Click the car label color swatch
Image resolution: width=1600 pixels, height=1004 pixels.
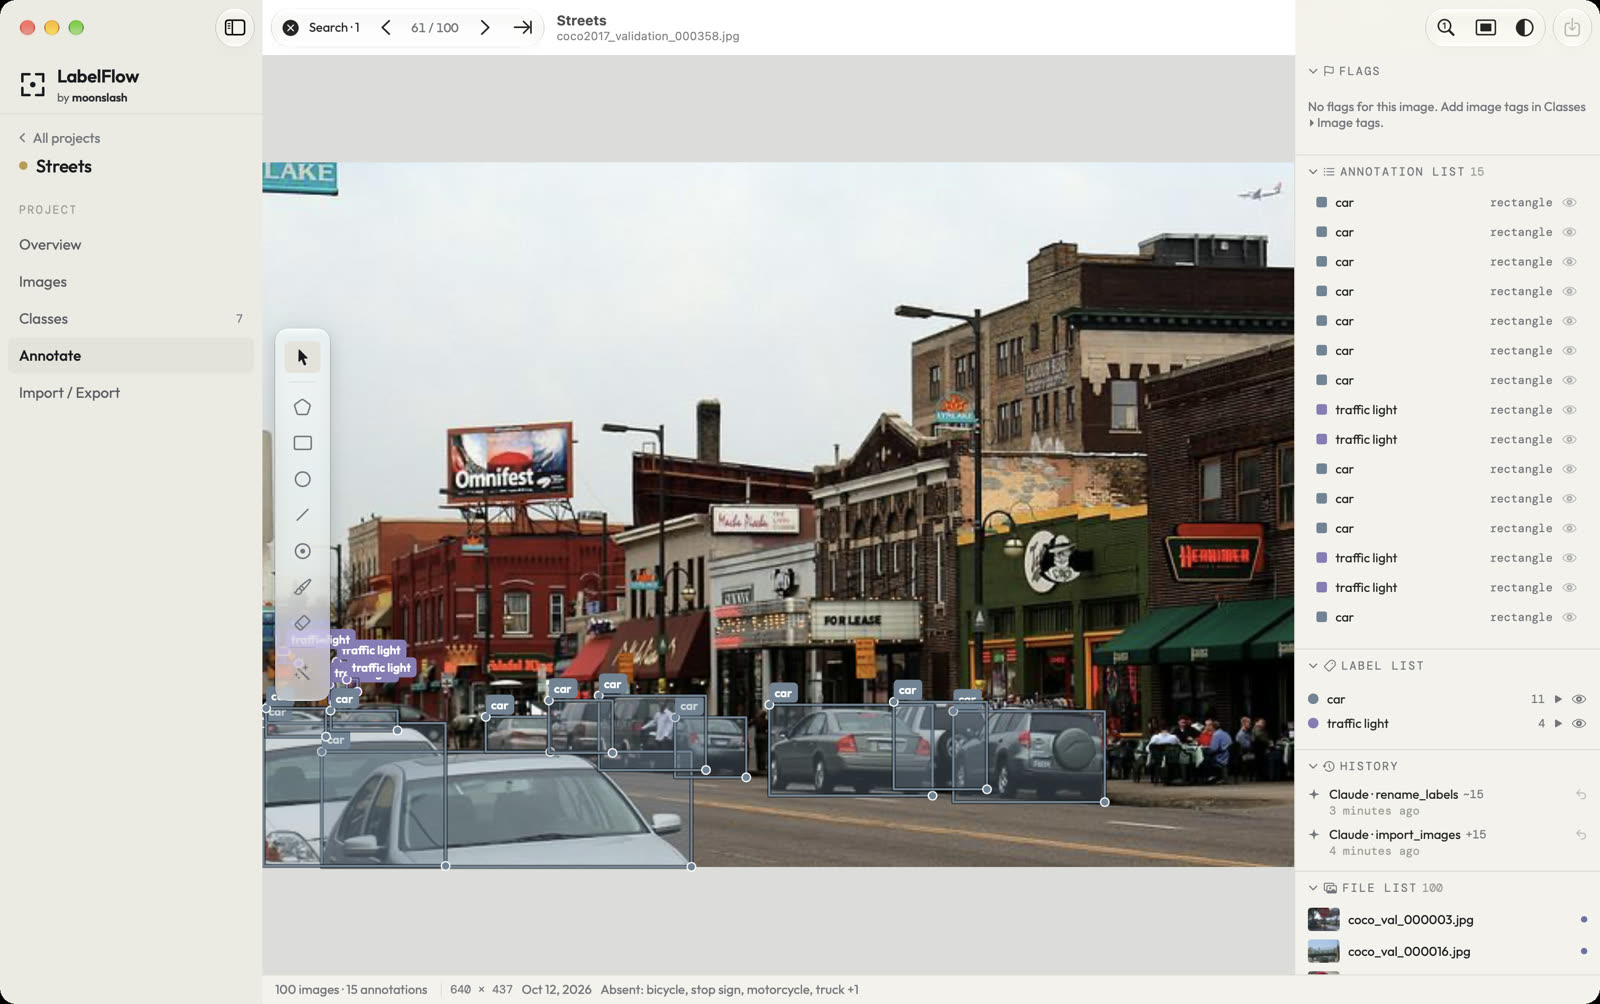[1313, 699]
